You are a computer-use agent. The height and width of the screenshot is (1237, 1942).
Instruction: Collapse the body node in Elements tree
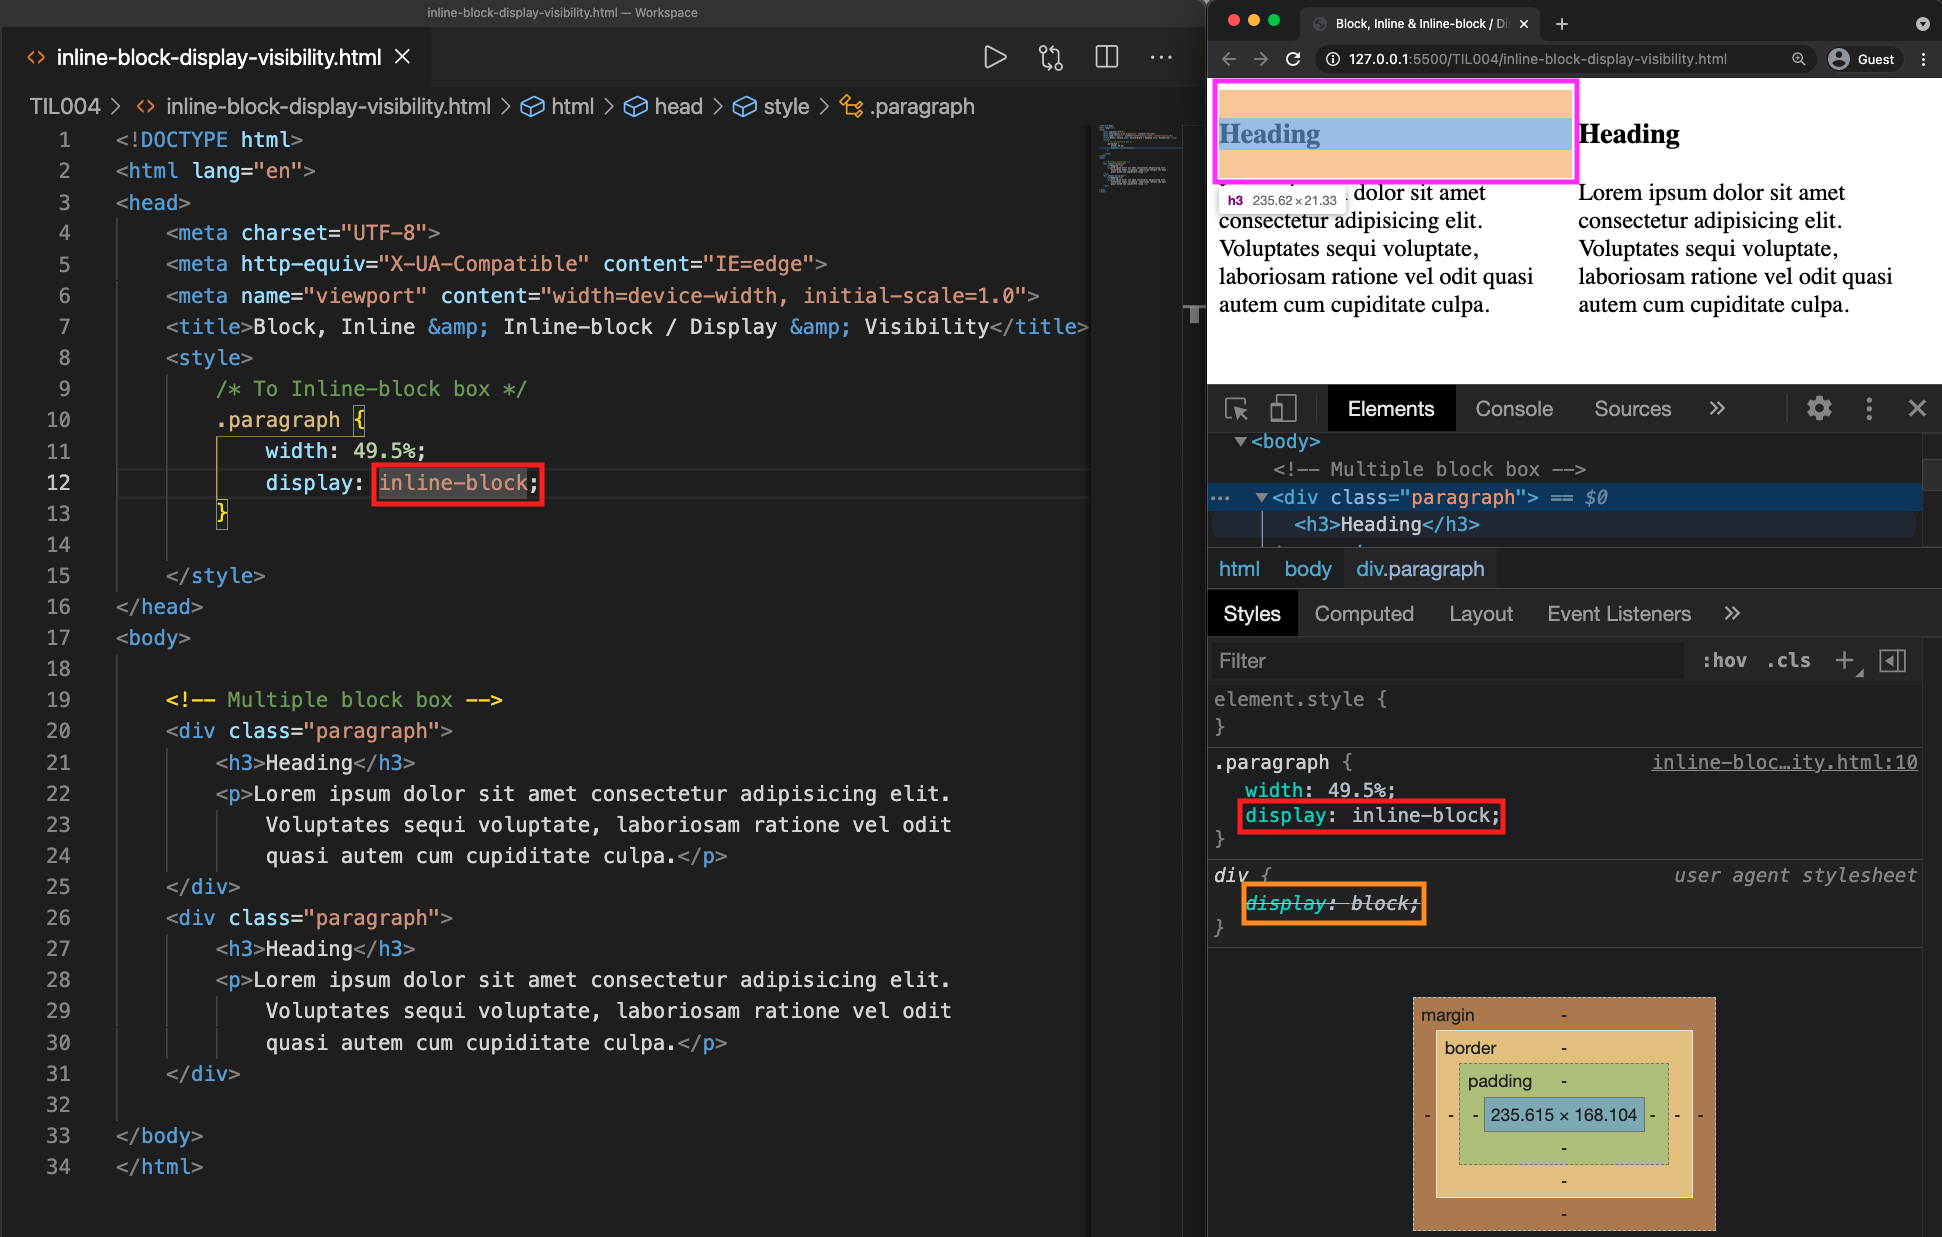(1241, 441)
